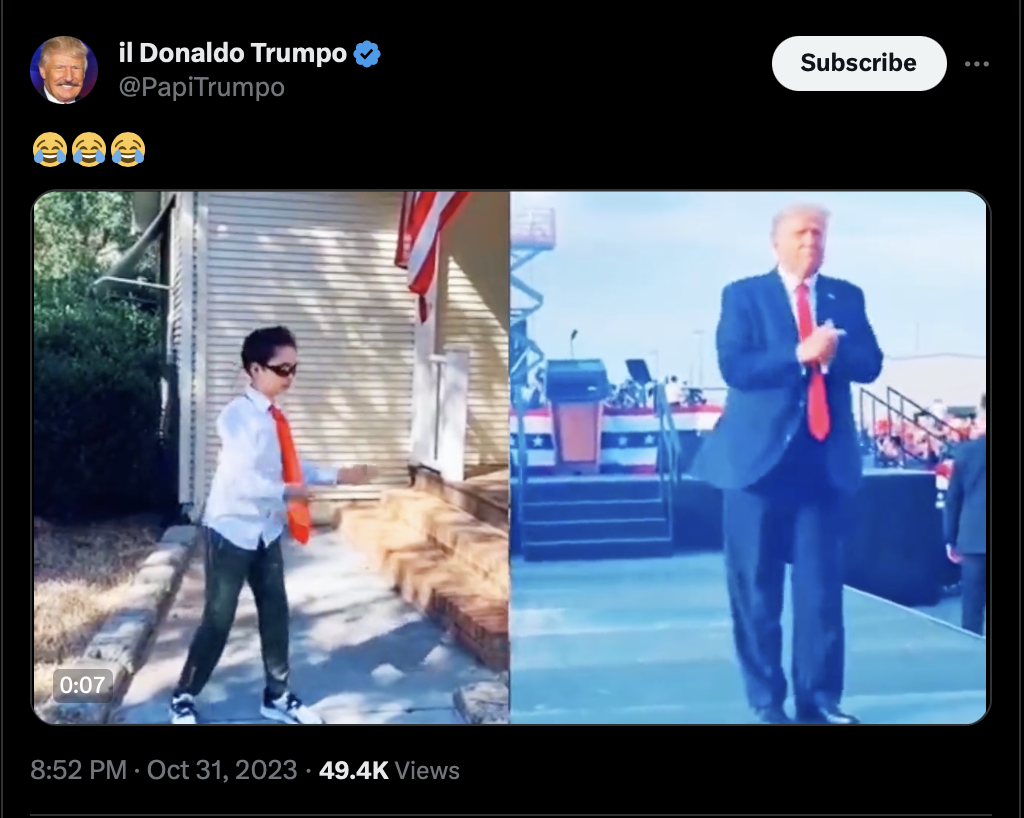Click the first laughing-crying emoji
Screen dimensions: 1024x818
coord(50,149)
